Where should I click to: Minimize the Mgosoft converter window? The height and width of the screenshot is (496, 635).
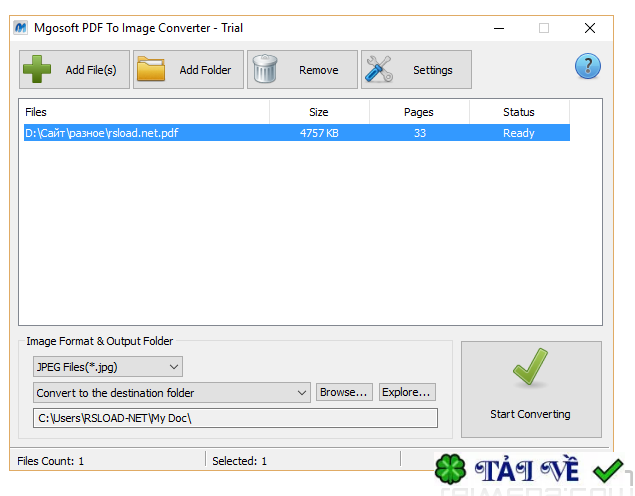[499, 28]
